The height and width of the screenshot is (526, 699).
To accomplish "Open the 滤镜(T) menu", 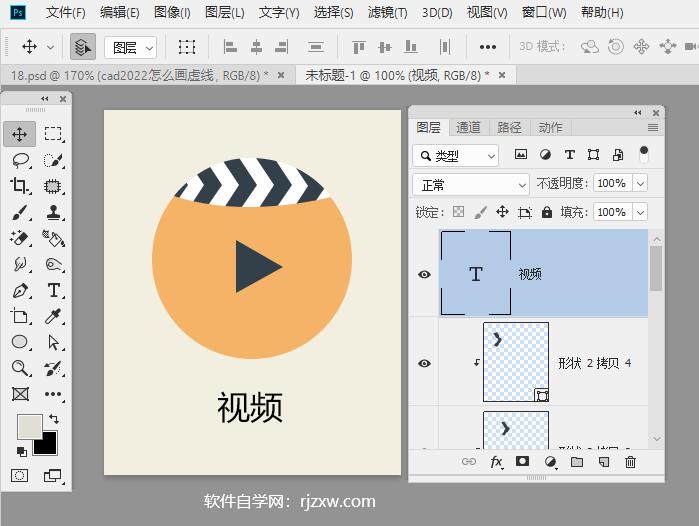I will tap(387, 13).
